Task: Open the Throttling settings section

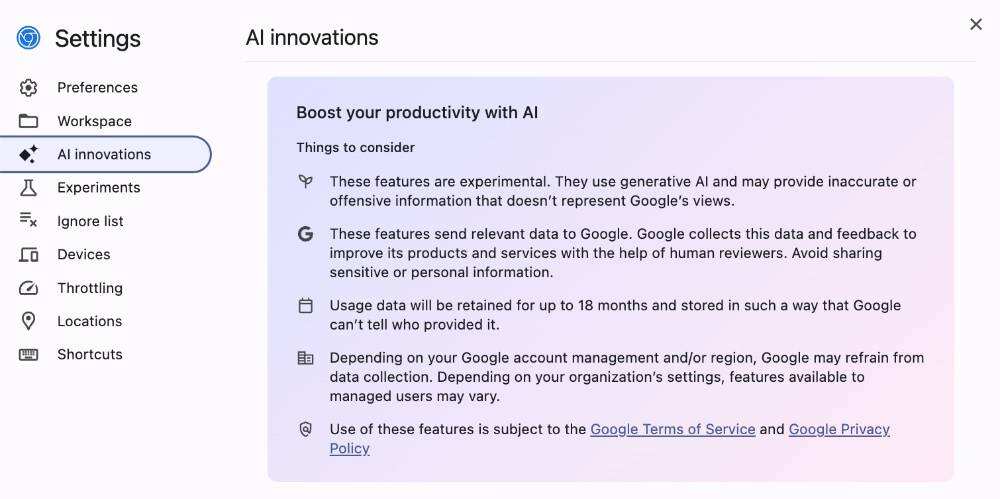Action: pos(90,288)
